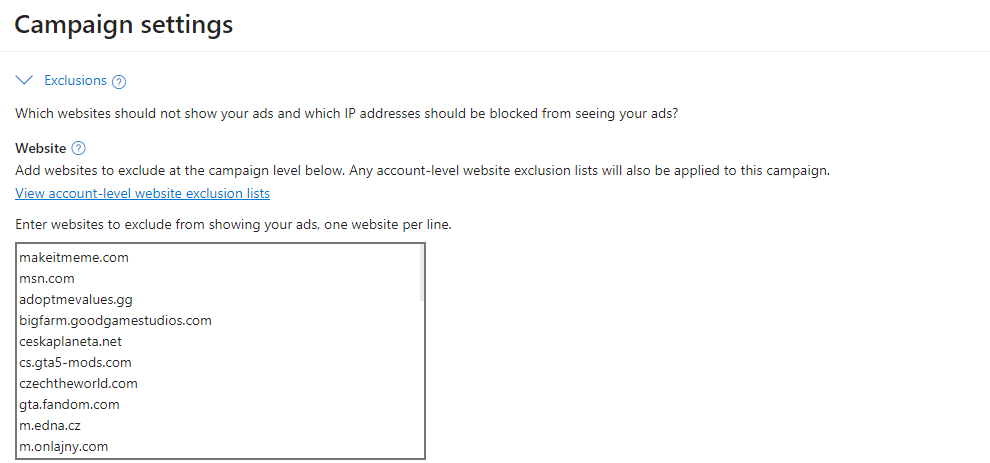Viewport: 990px width, 463px height.
Task: Click the Exclusions section heading
Action: tap(75, 80)
